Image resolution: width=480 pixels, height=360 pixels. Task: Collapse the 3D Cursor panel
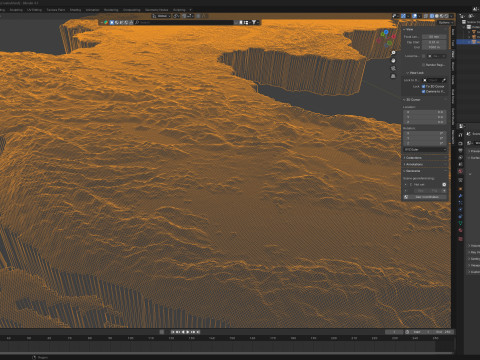coord(425,100)
